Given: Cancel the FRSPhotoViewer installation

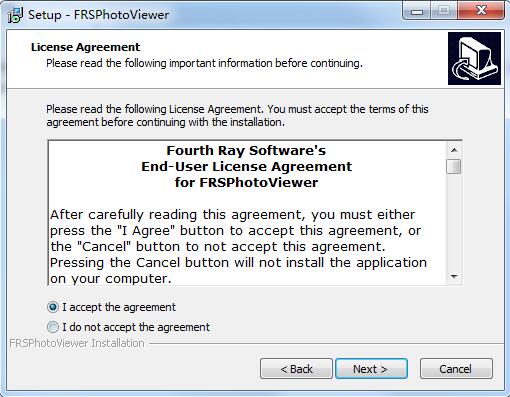Looking at the screenshot, I should click(x=456, y=369).
